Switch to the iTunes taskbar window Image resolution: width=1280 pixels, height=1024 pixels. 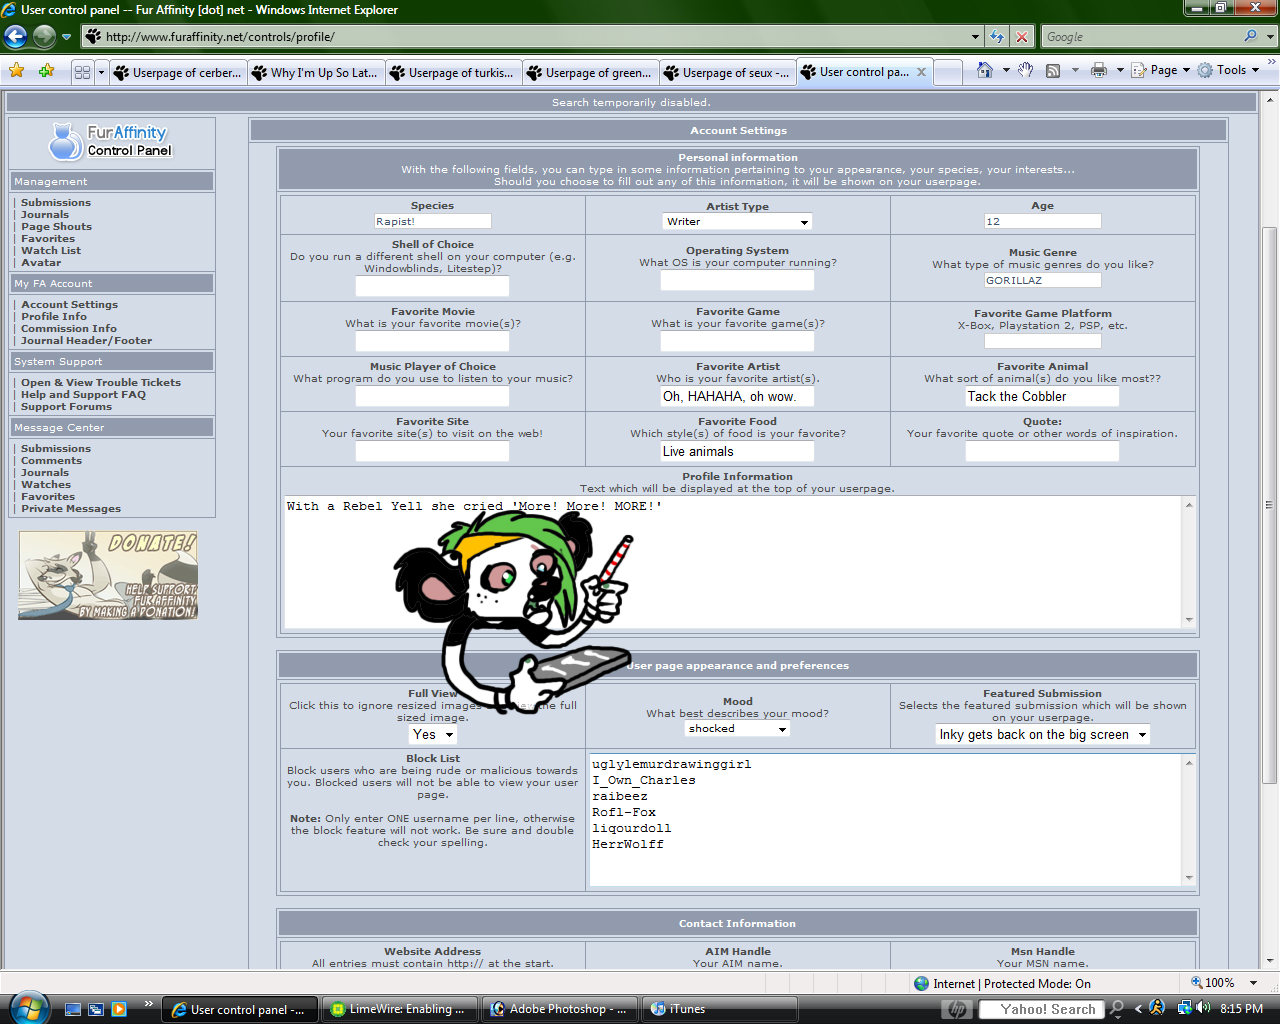tap(719, 1009)
